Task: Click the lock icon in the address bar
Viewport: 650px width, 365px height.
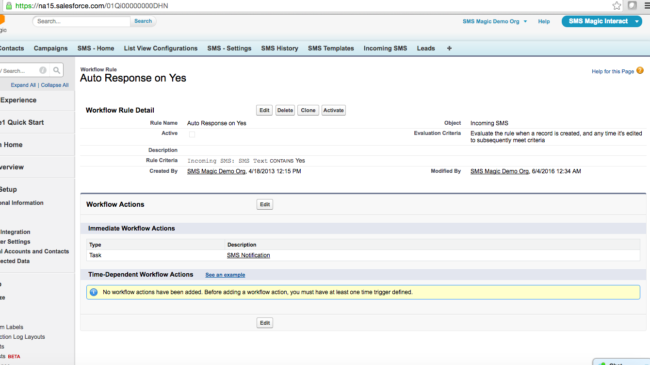Action: click(9, 5)
